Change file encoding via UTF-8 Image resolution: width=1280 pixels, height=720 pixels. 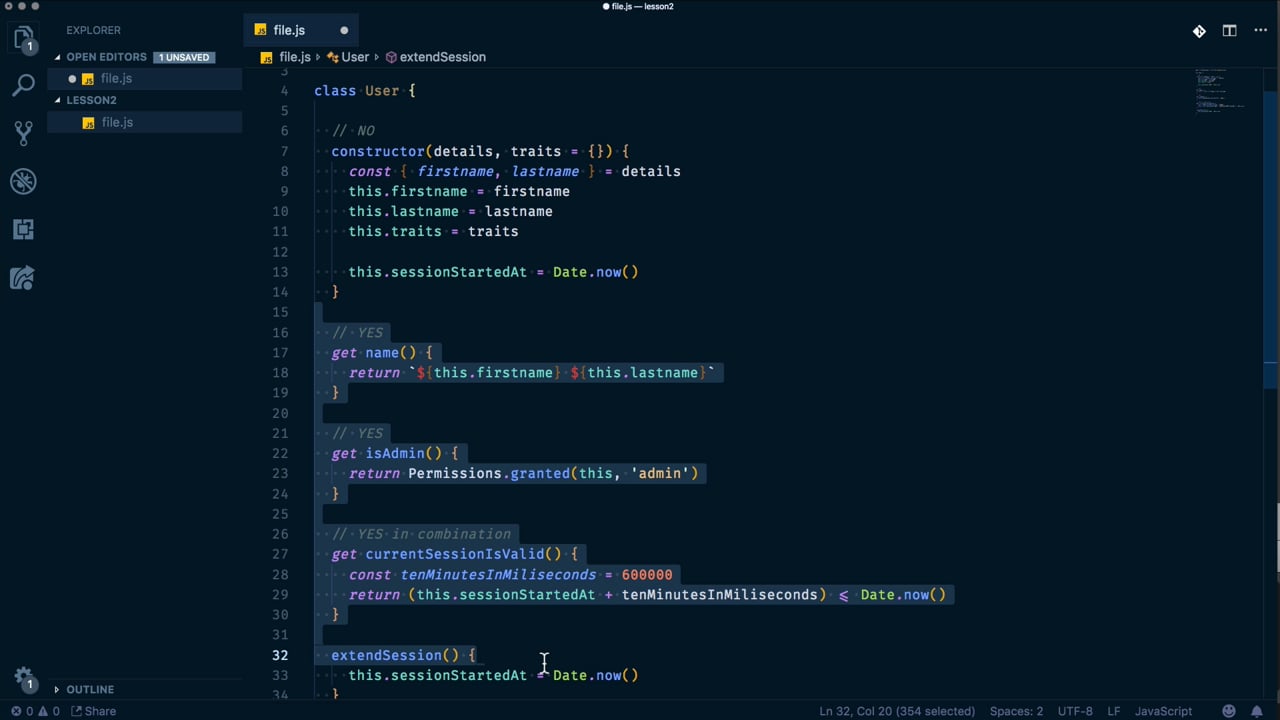pyautogui.click(x=1075, y=711)
